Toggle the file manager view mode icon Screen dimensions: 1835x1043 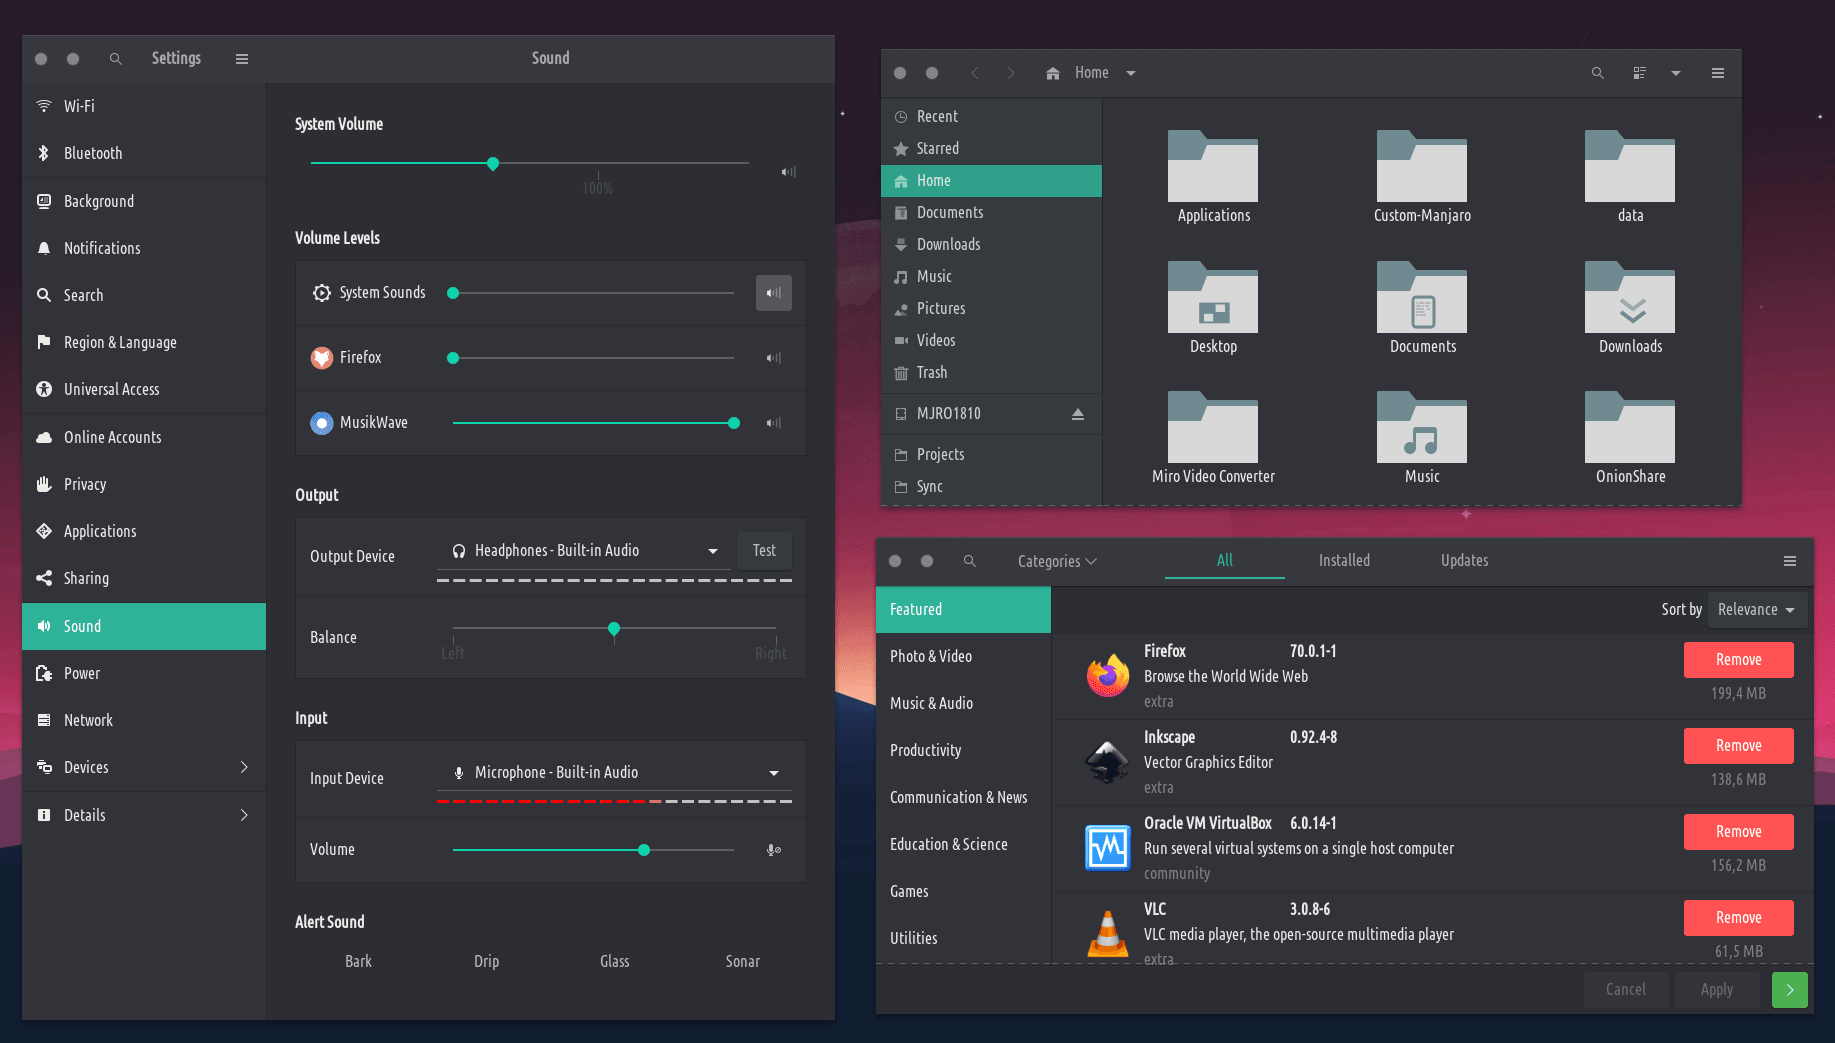coord(1639,73)
